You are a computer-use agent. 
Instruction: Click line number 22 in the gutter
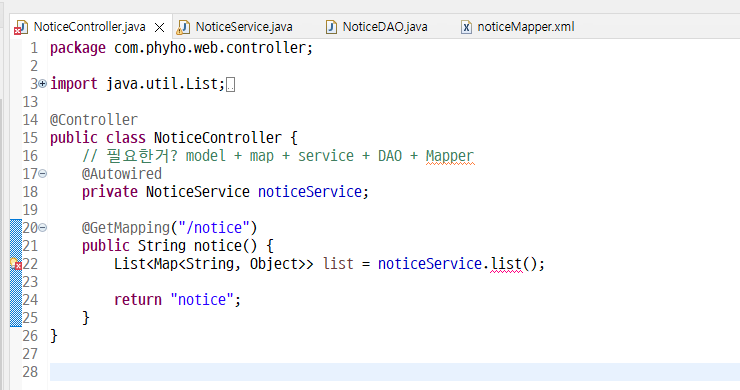(30, 263)
